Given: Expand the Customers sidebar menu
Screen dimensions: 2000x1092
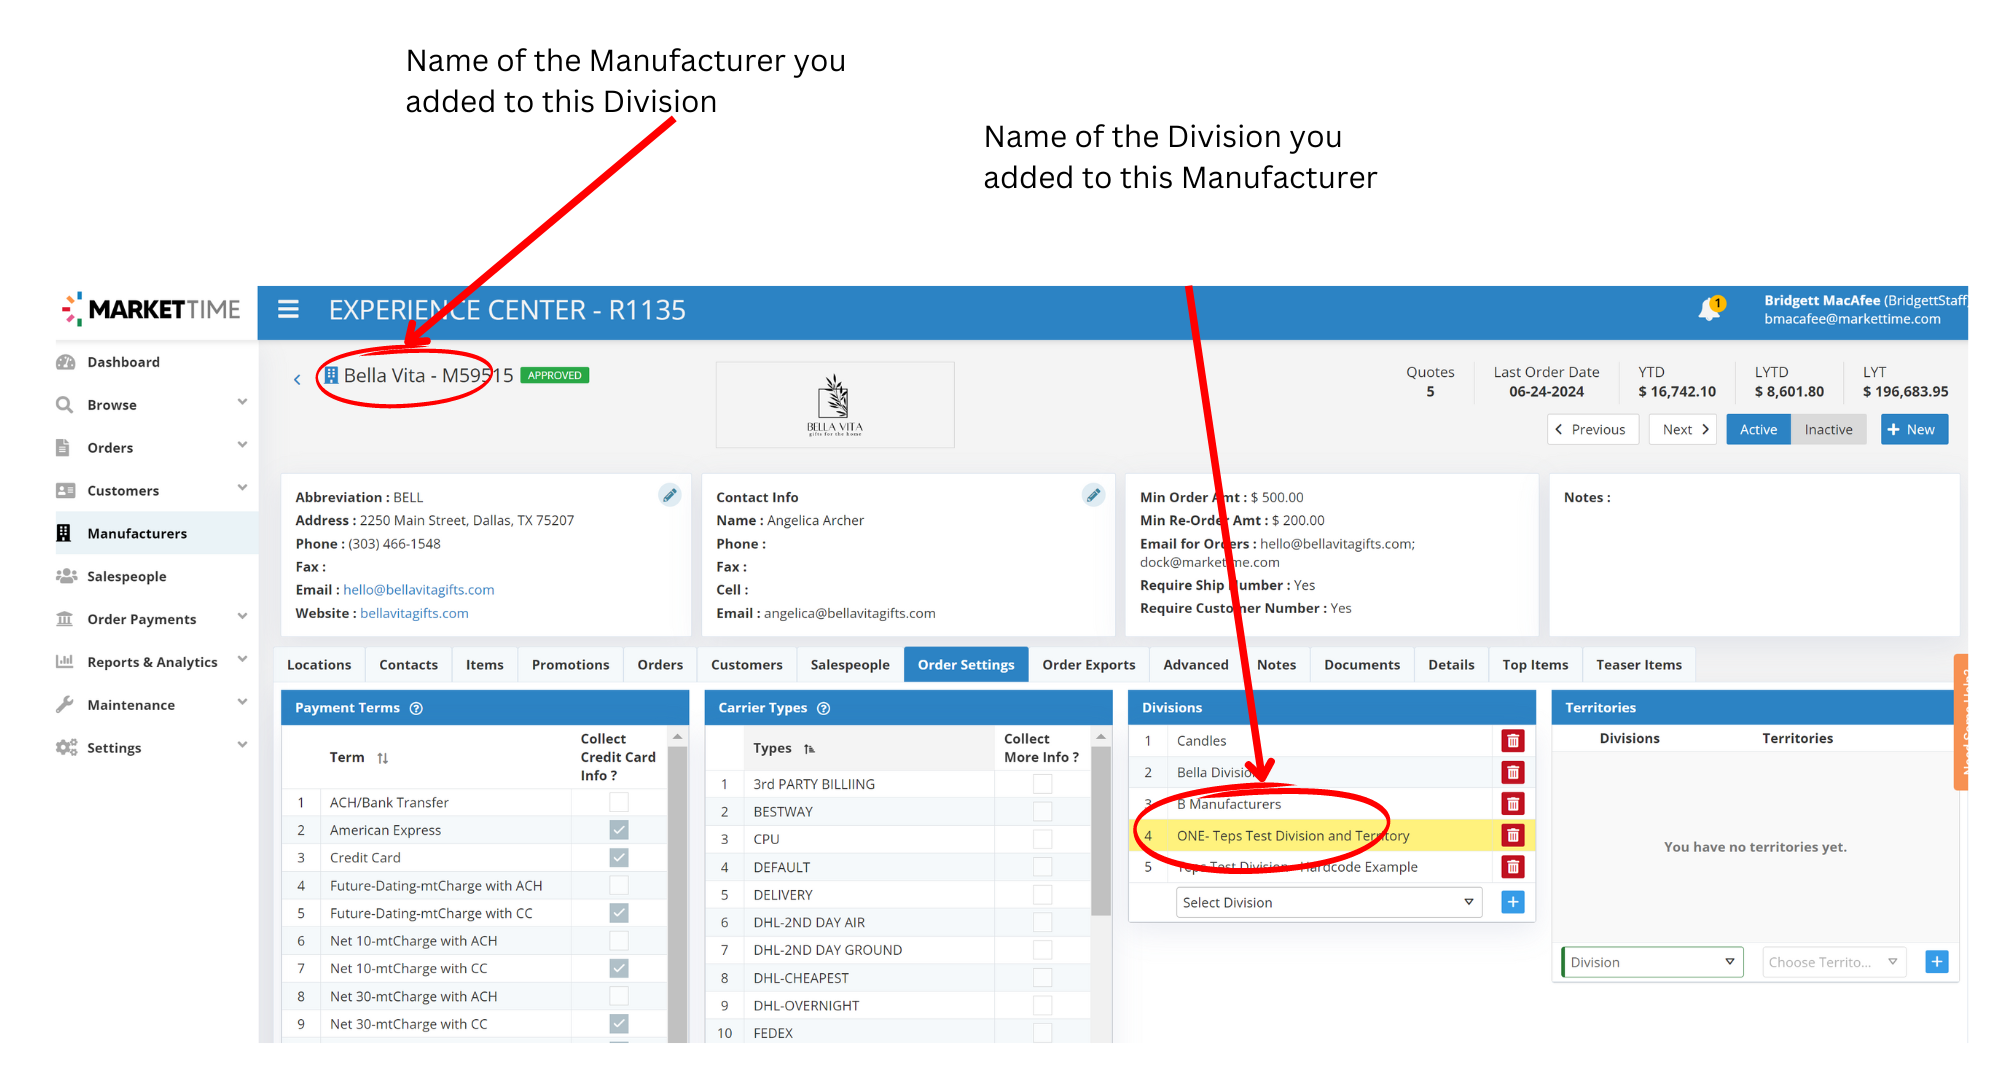Looking at the screenshot, I should point(242,488).
